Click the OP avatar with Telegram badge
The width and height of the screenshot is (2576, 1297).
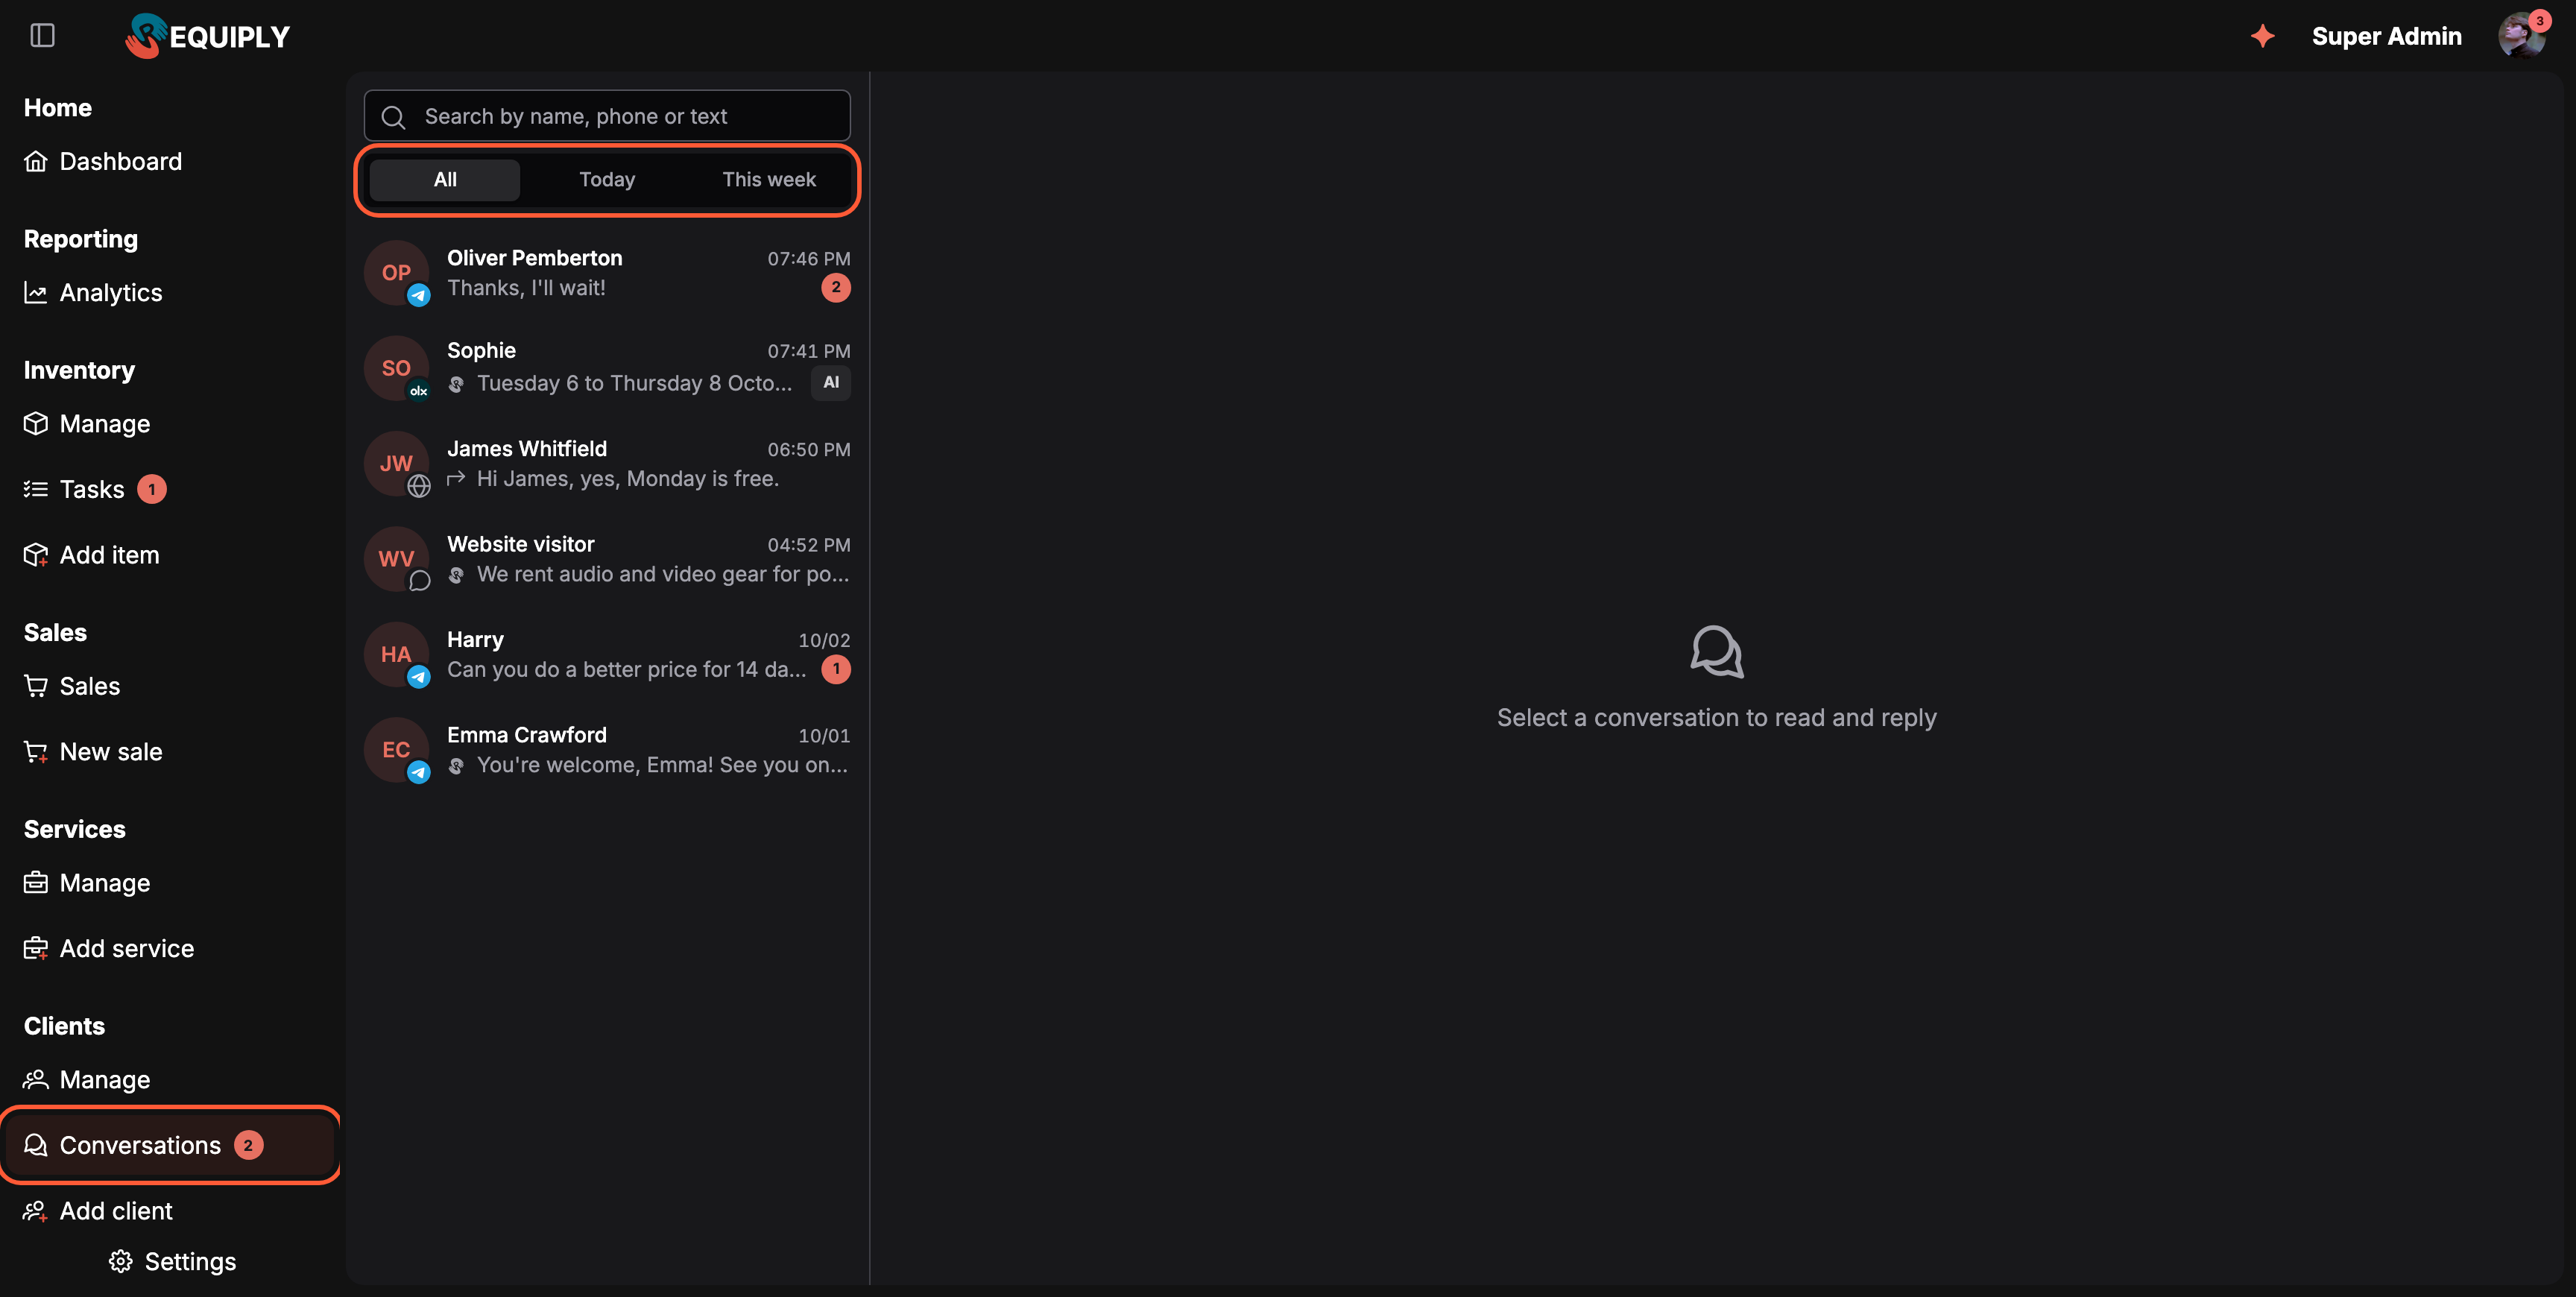[x=397, y=273]
